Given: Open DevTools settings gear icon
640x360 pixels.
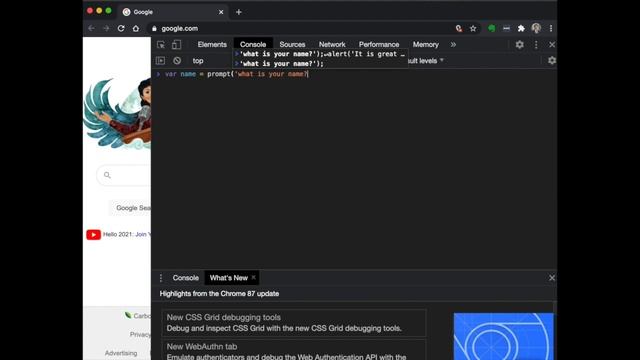Looking at the screenshot, I should 520,44.
